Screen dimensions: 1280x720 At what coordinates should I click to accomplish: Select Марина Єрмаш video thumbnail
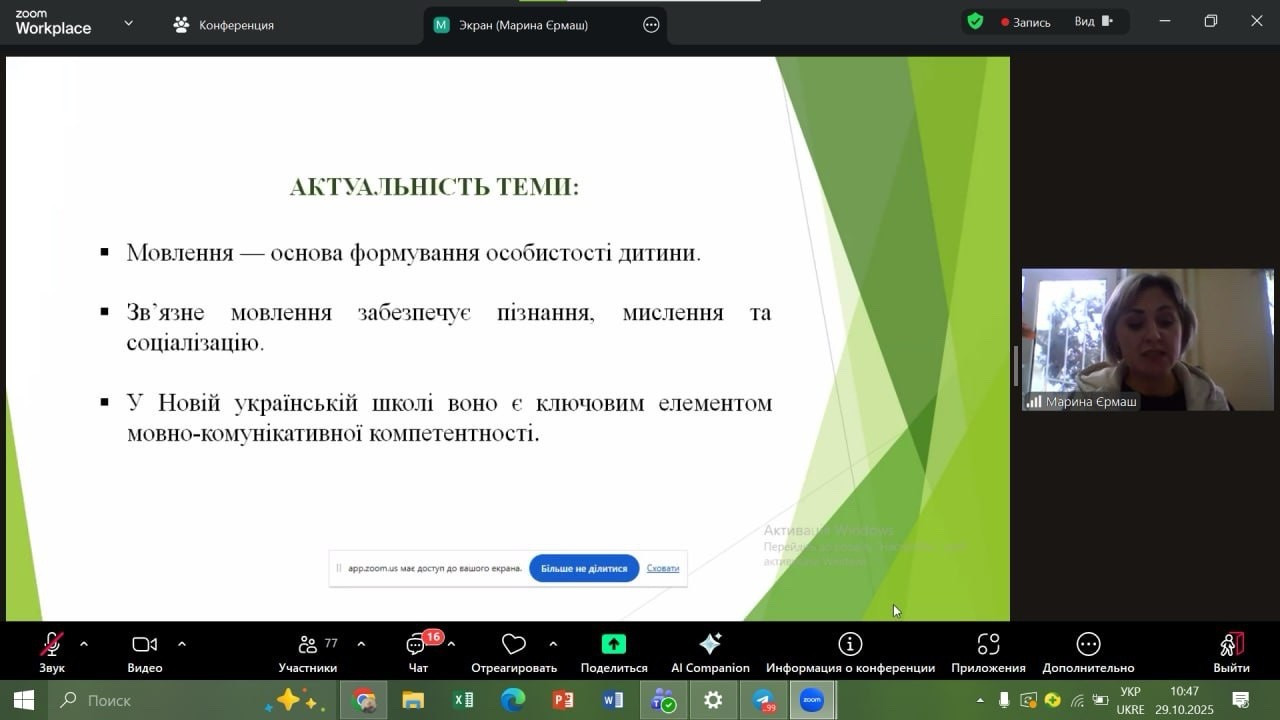tap(1147, 339)
